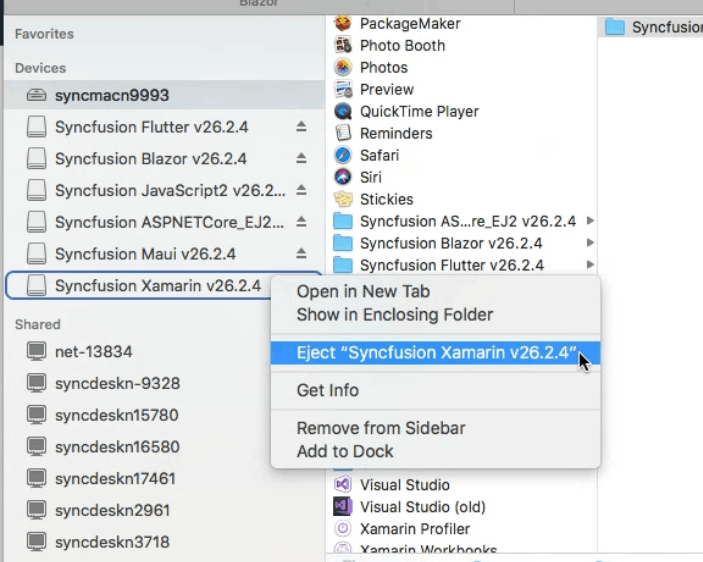Click the Visual Studio app icon
Screen dimensions: 703x562
point(343,484)
